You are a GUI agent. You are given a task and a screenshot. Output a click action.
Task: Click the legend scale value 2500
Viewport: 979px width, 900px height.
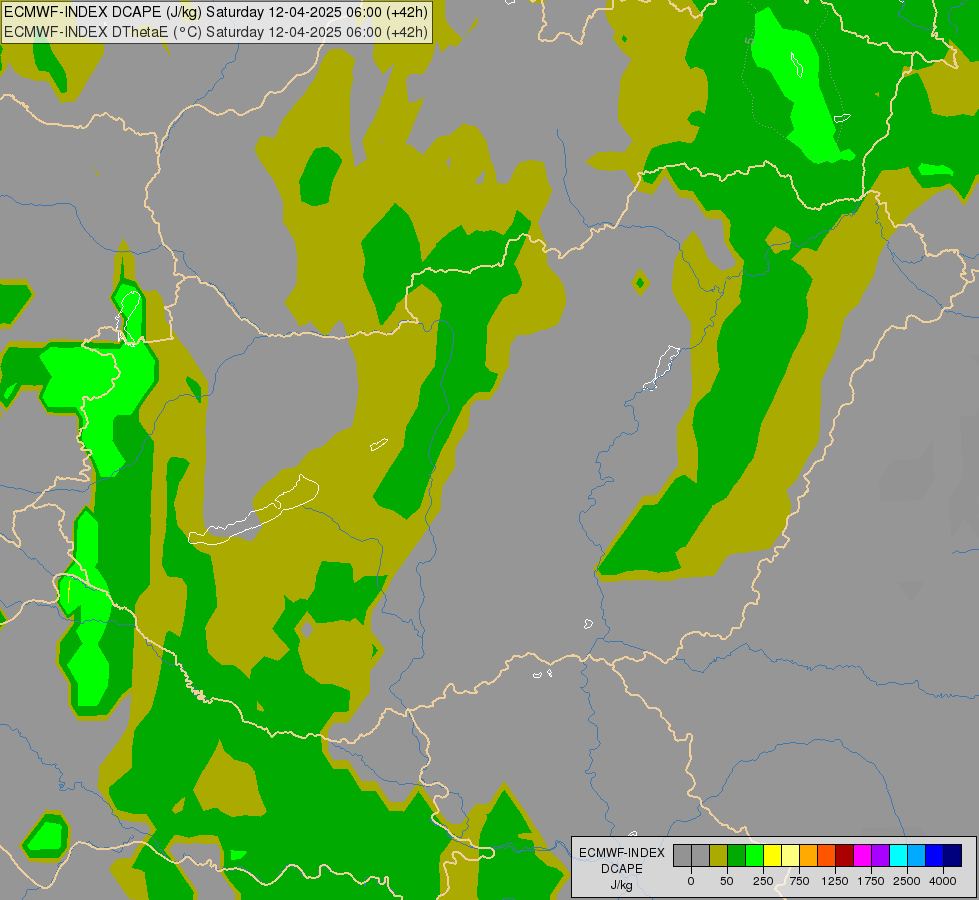(907, 881)
